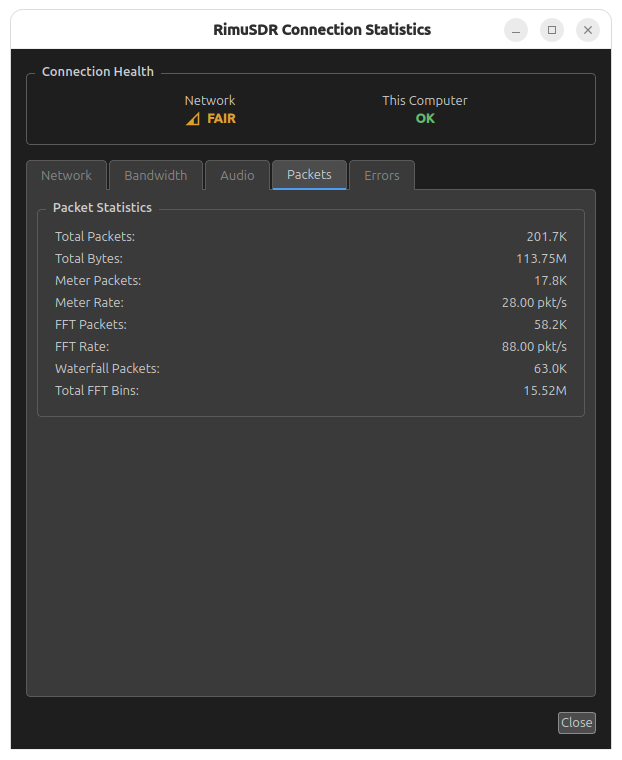Click the FAIR network status text
622x760 pixels.
222,119
